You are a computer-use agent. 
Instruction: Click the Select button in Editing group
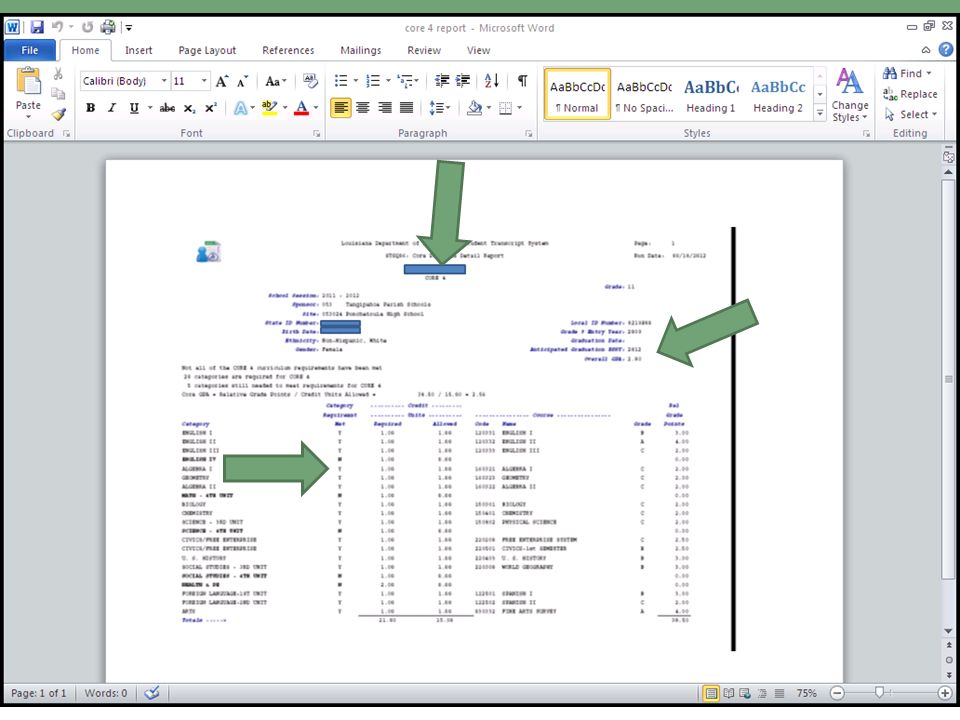tap(910, 114)
